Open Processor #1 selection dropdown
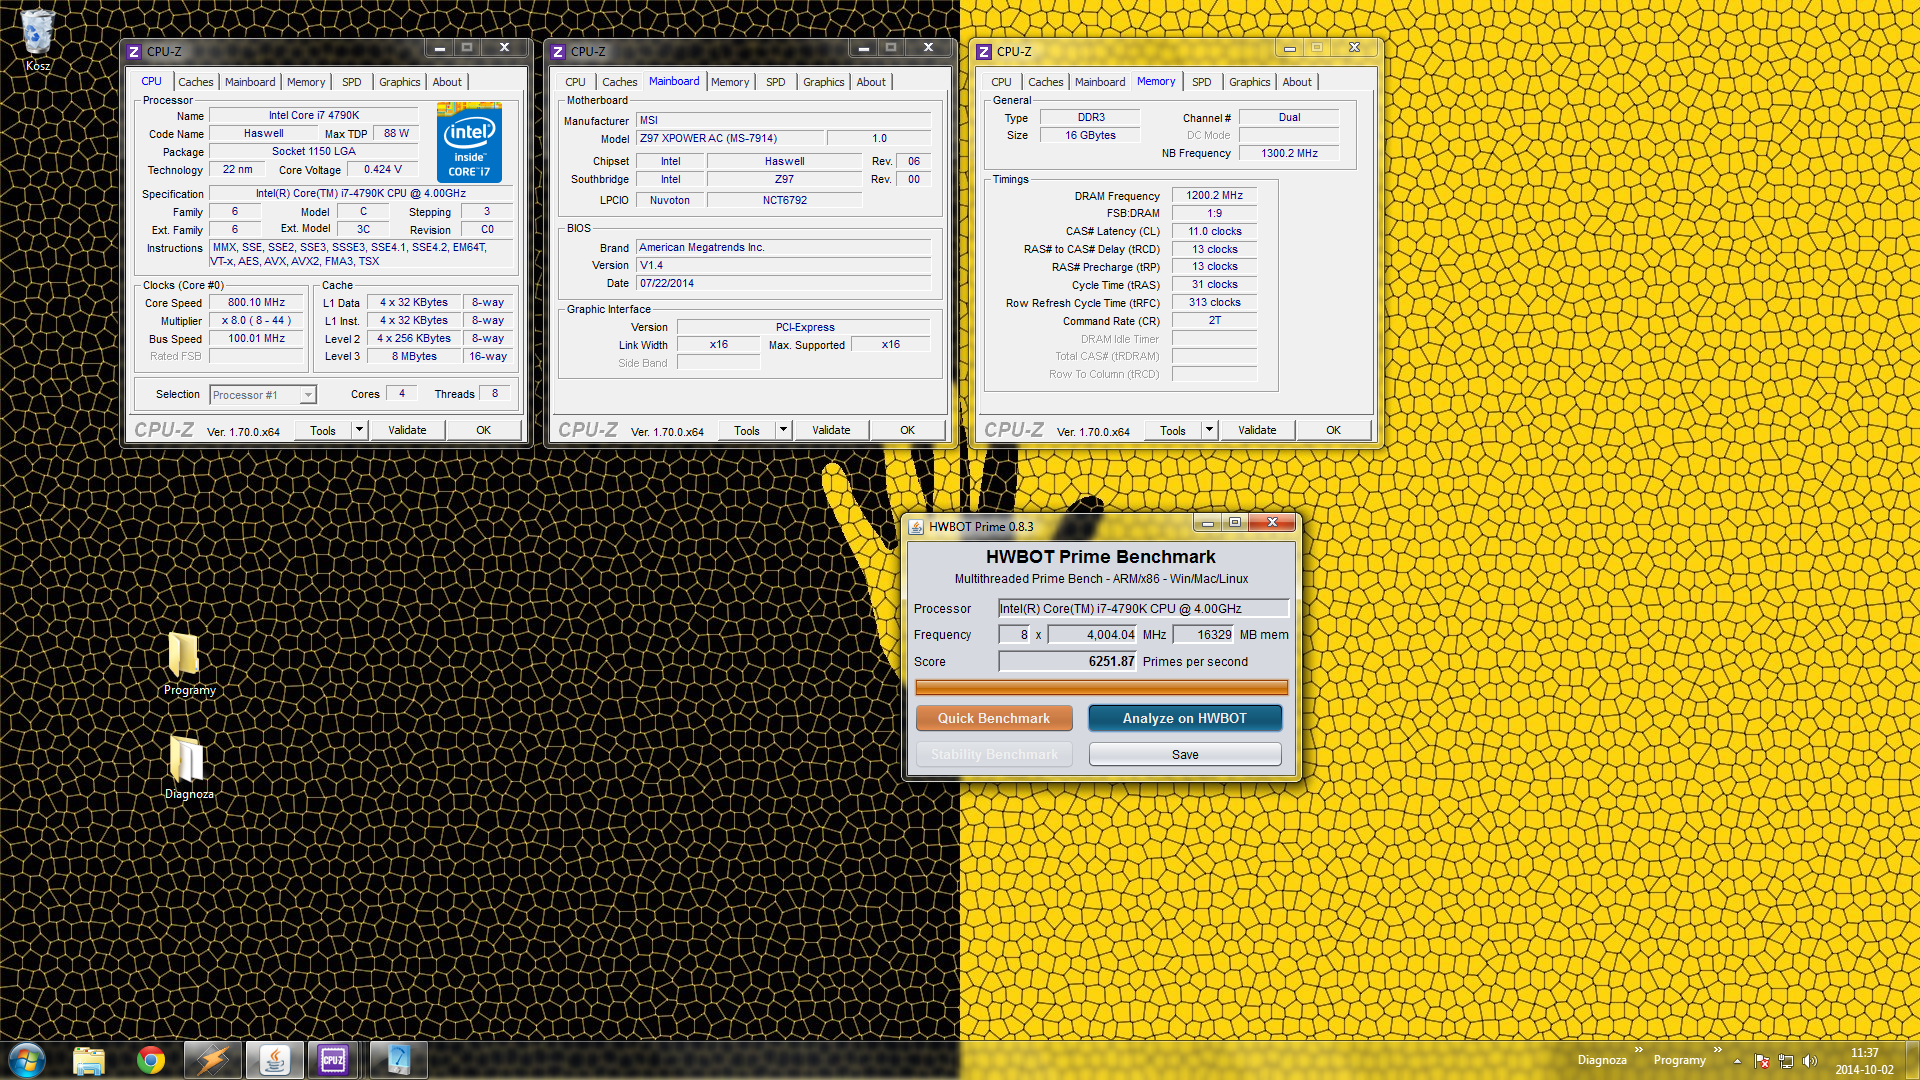The height and width of the screenshot is (1080, 1920). (x=263, y=395)
